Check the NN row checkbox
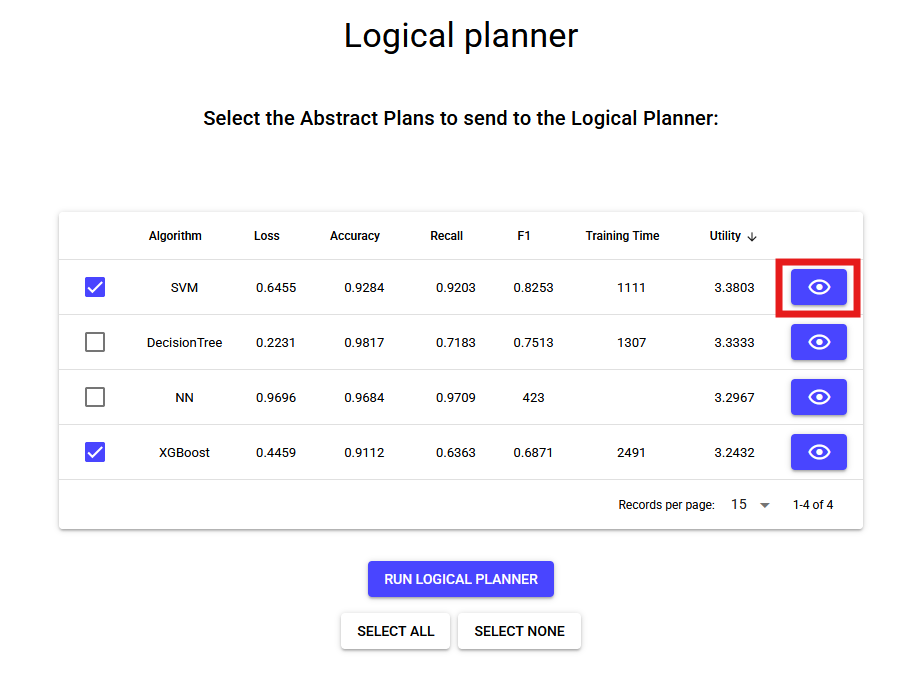921x677 pixels. click(x=95, y=397)
